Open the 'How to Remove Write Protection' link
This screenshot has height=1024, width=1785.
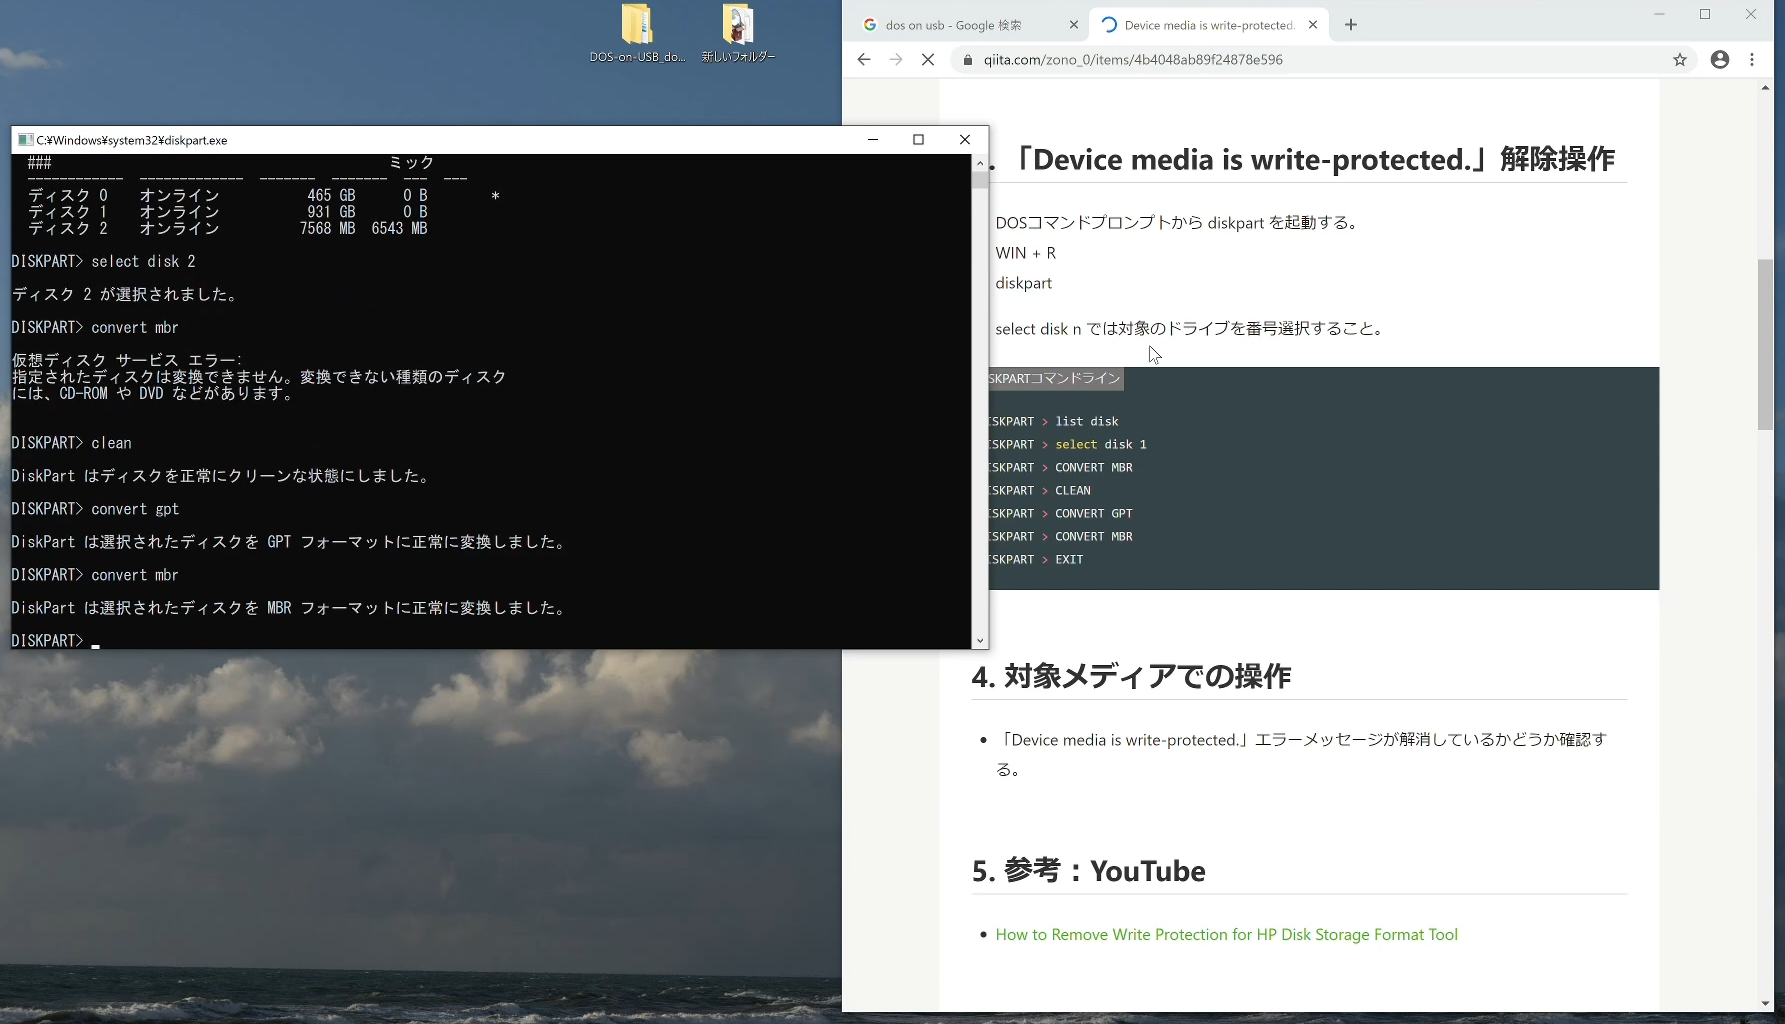[x=1226, y=934]
